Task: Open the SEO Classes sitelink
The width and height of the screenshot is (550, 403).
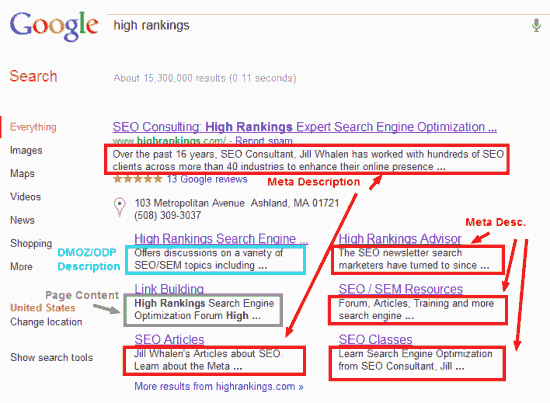Action: point(375,339)
